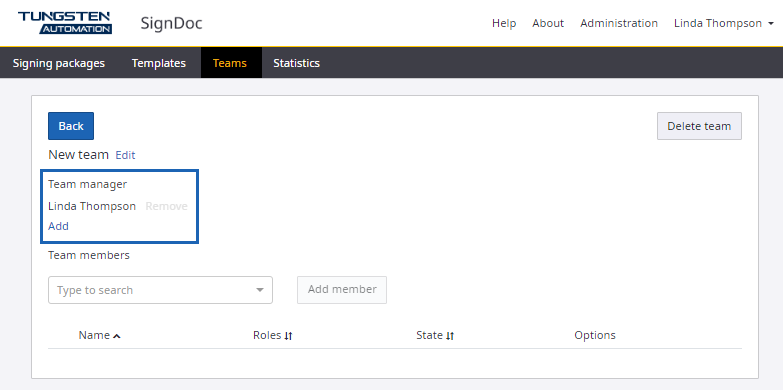This screenshot has height=390, width=783.
Task: Switch to Templates tab
Action: click(x=159, y=63)
